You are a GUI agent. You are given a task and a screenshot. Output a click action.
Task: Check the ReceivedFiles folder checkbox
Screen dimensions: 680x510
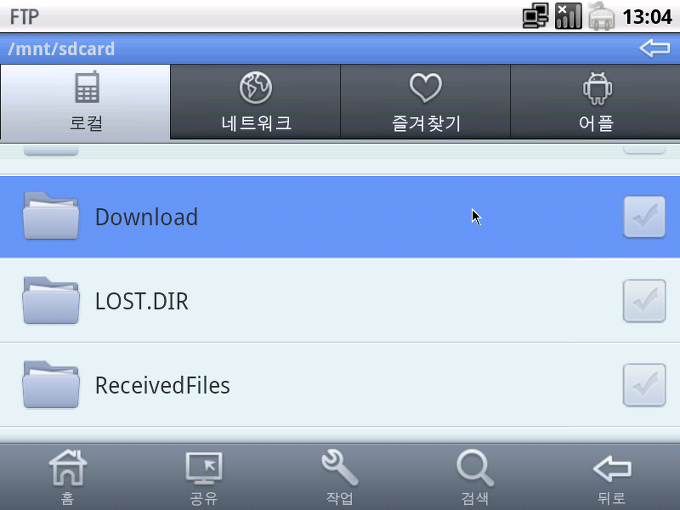click(x=644, y=385)
